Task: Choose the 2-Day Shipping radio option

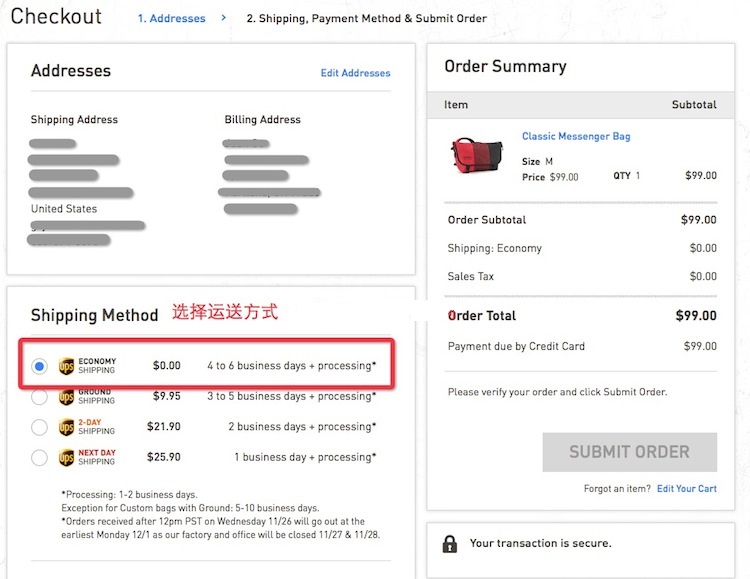Action: click(39, 427)
